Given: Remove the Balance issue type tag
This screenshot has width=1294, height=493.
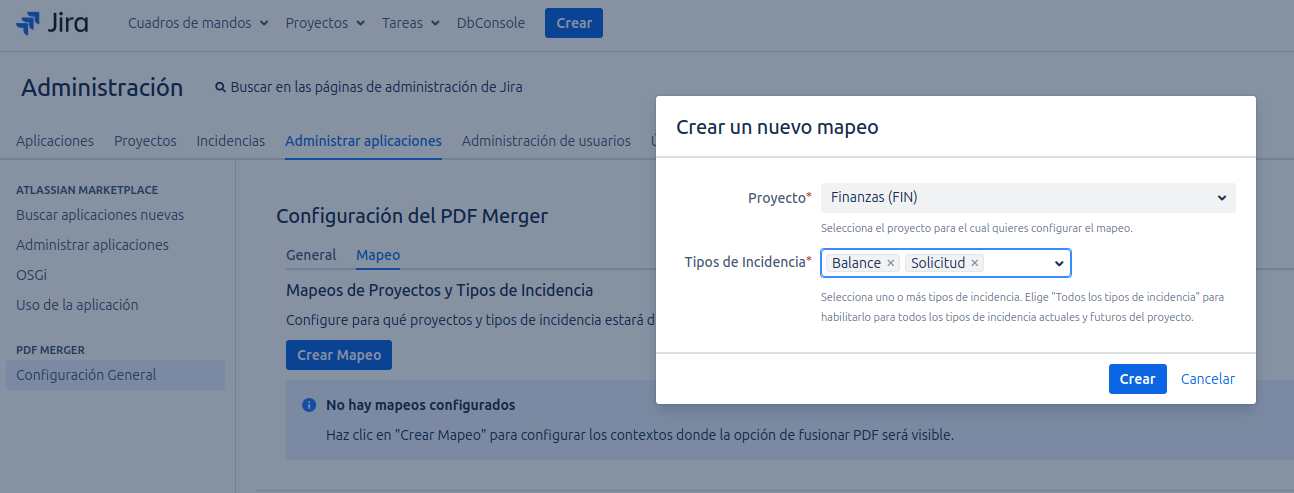Looking at the screenshot, I should point(890,263).
